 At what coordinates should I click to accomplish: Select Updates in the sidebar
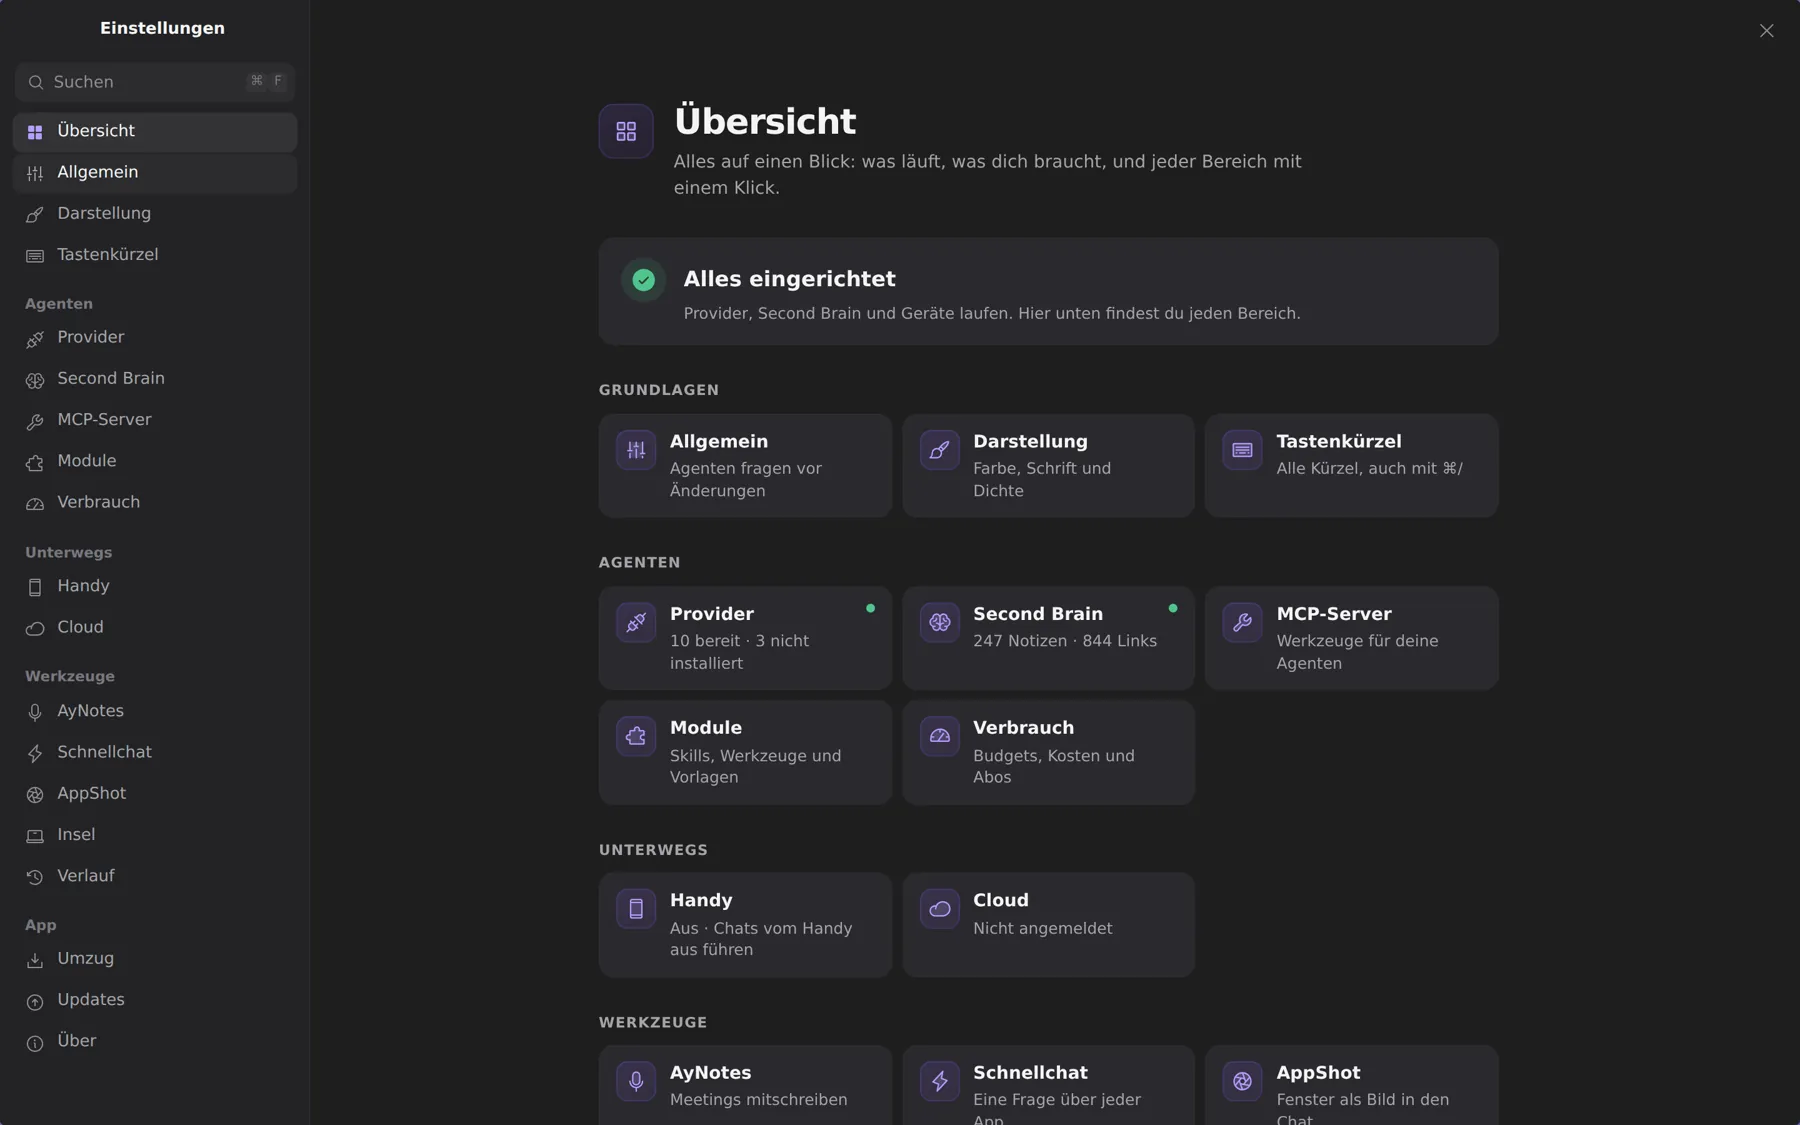pos(155,1000)
